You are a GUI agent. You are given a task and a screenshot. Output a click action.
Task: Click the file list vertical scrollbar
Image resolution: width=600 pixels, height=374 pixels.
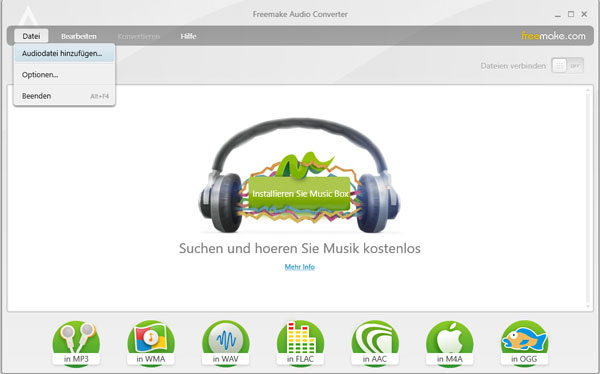coord(588,198)
